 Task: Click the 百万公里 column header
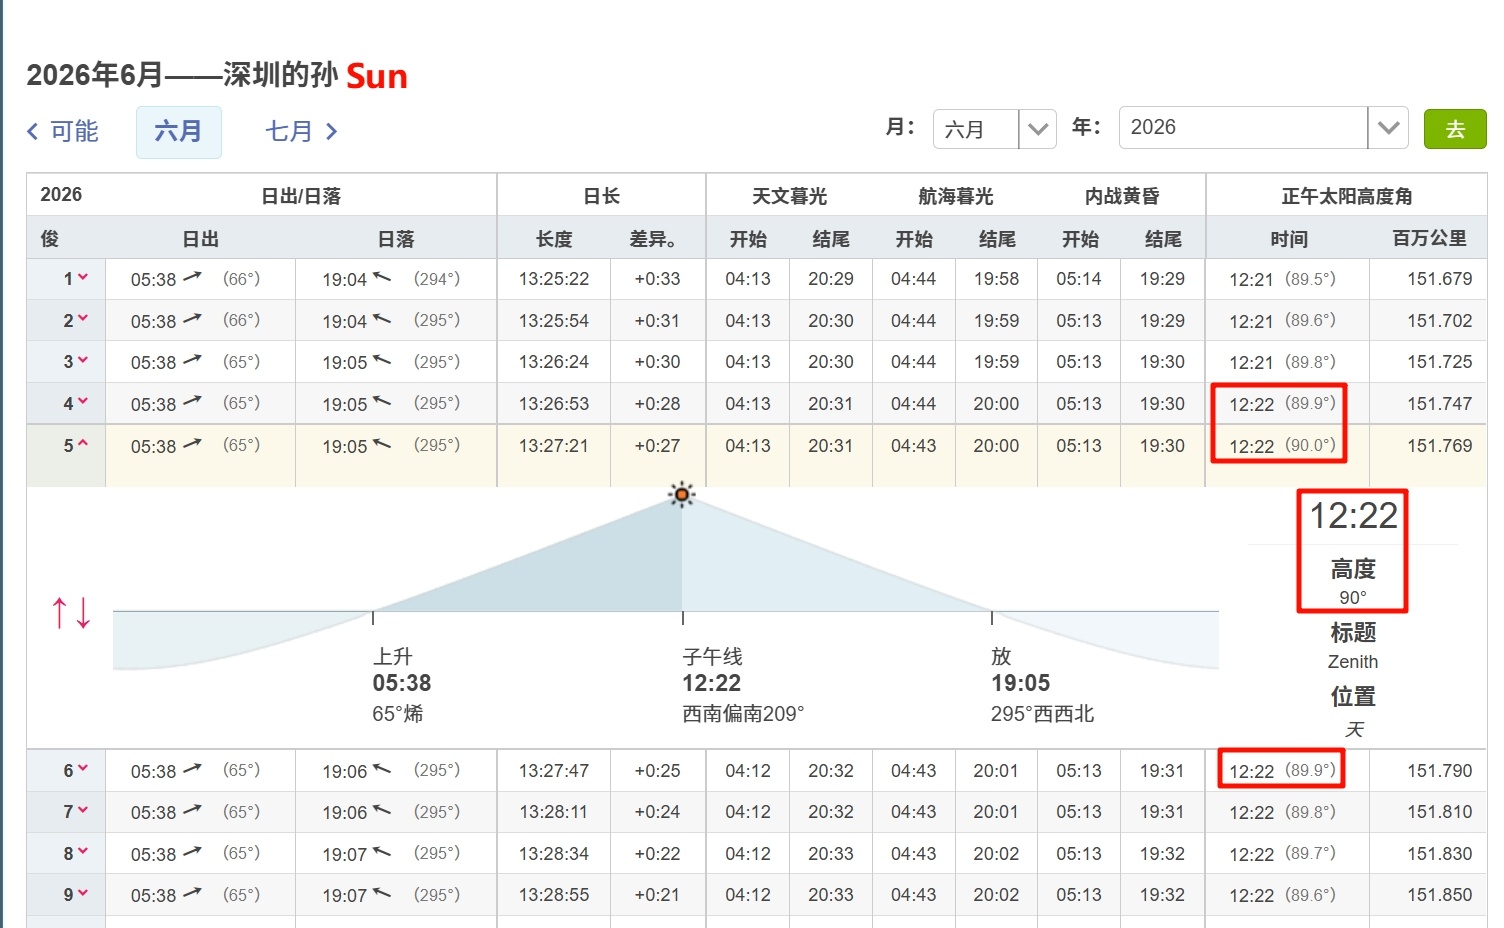coord(1429,239)
